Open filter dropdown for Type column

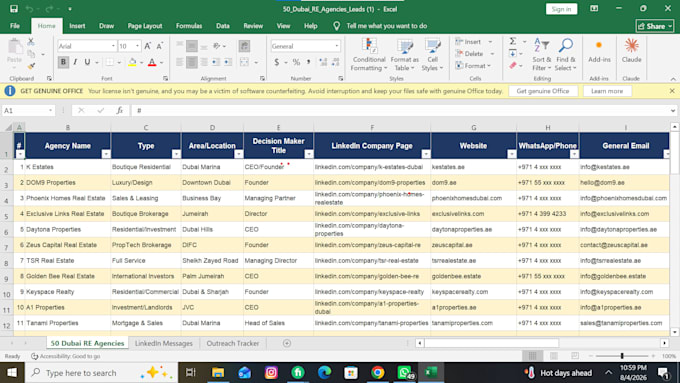[x=176, y=154]
